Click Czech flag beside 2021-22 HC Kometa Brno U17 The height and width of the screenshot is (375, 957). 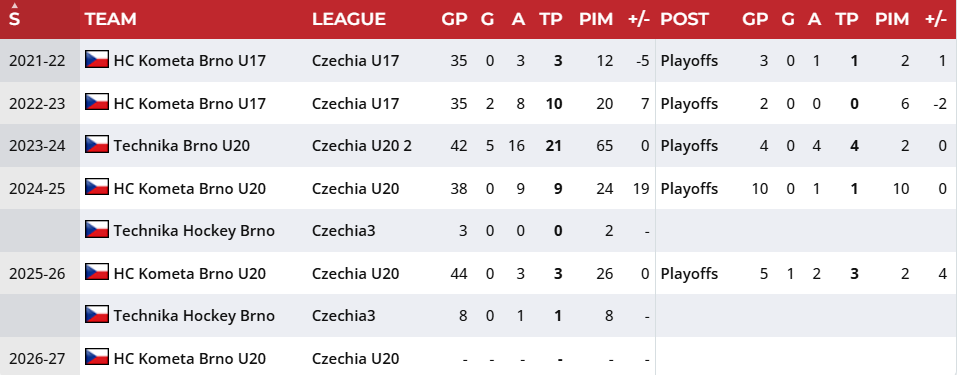click(x=96, y=60)
